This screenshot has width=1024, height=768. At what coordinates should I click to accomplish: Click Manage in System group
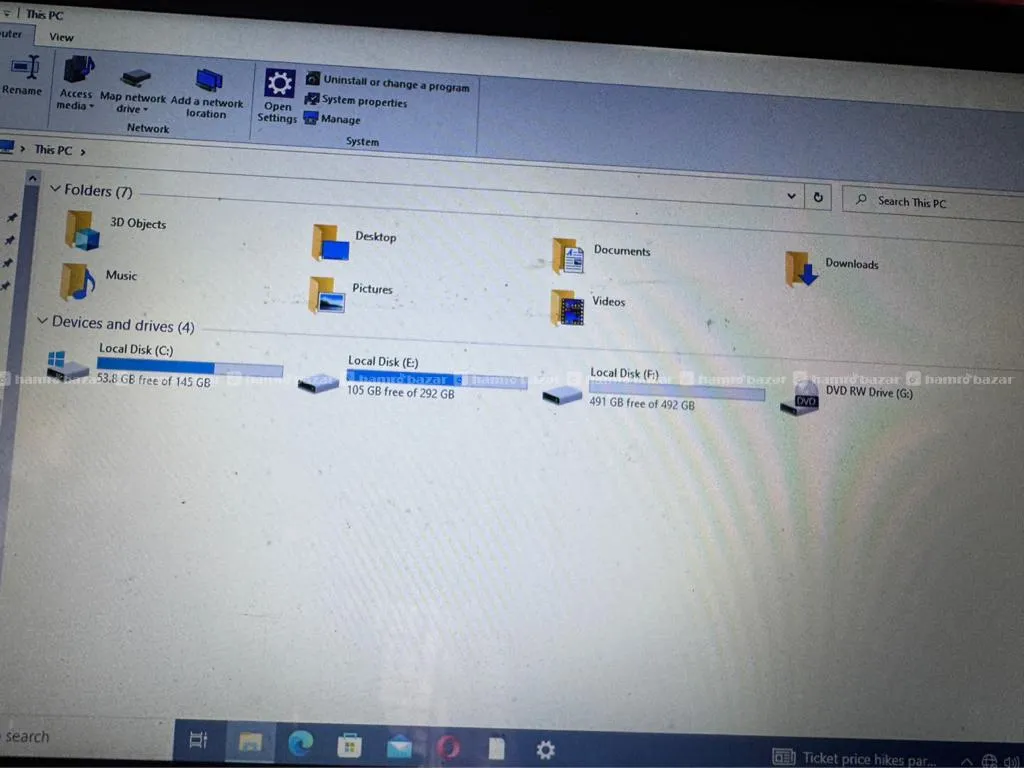point(339,120)
